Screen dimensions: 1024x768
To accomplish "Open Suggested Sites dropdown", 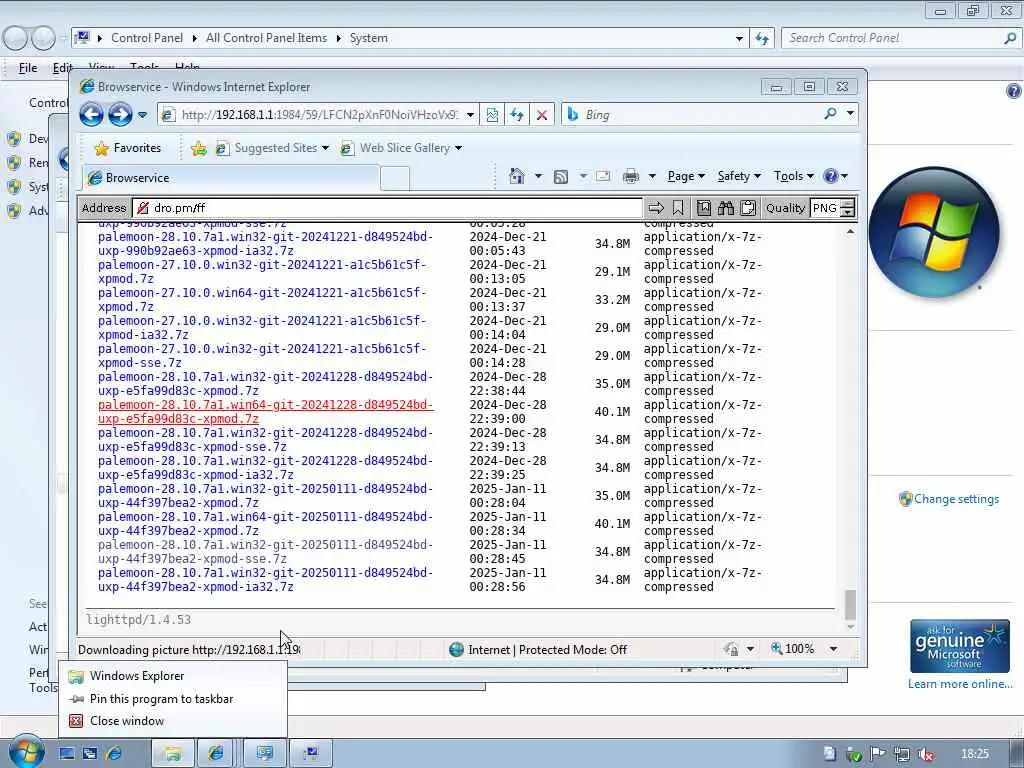I will click(x=272, y=148).
